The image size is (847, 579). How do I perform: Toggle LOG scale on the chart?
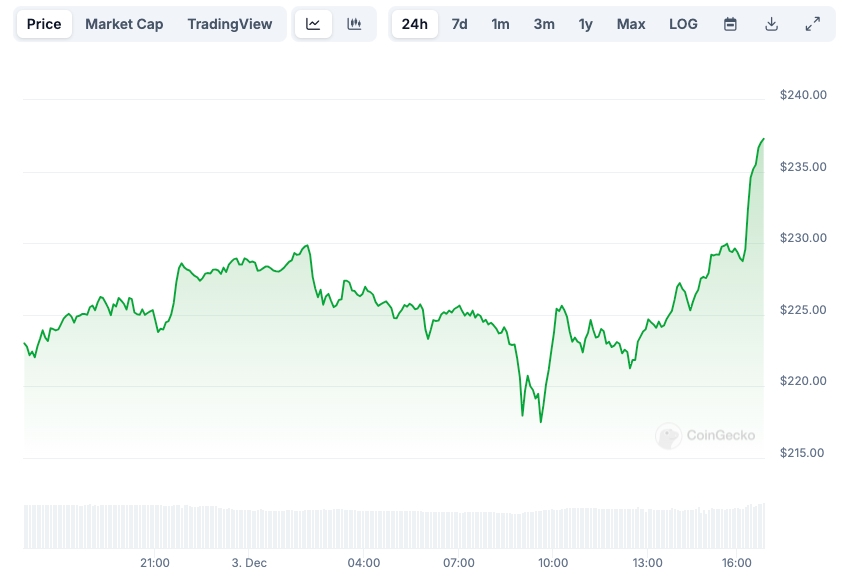(x=683, y=24)
